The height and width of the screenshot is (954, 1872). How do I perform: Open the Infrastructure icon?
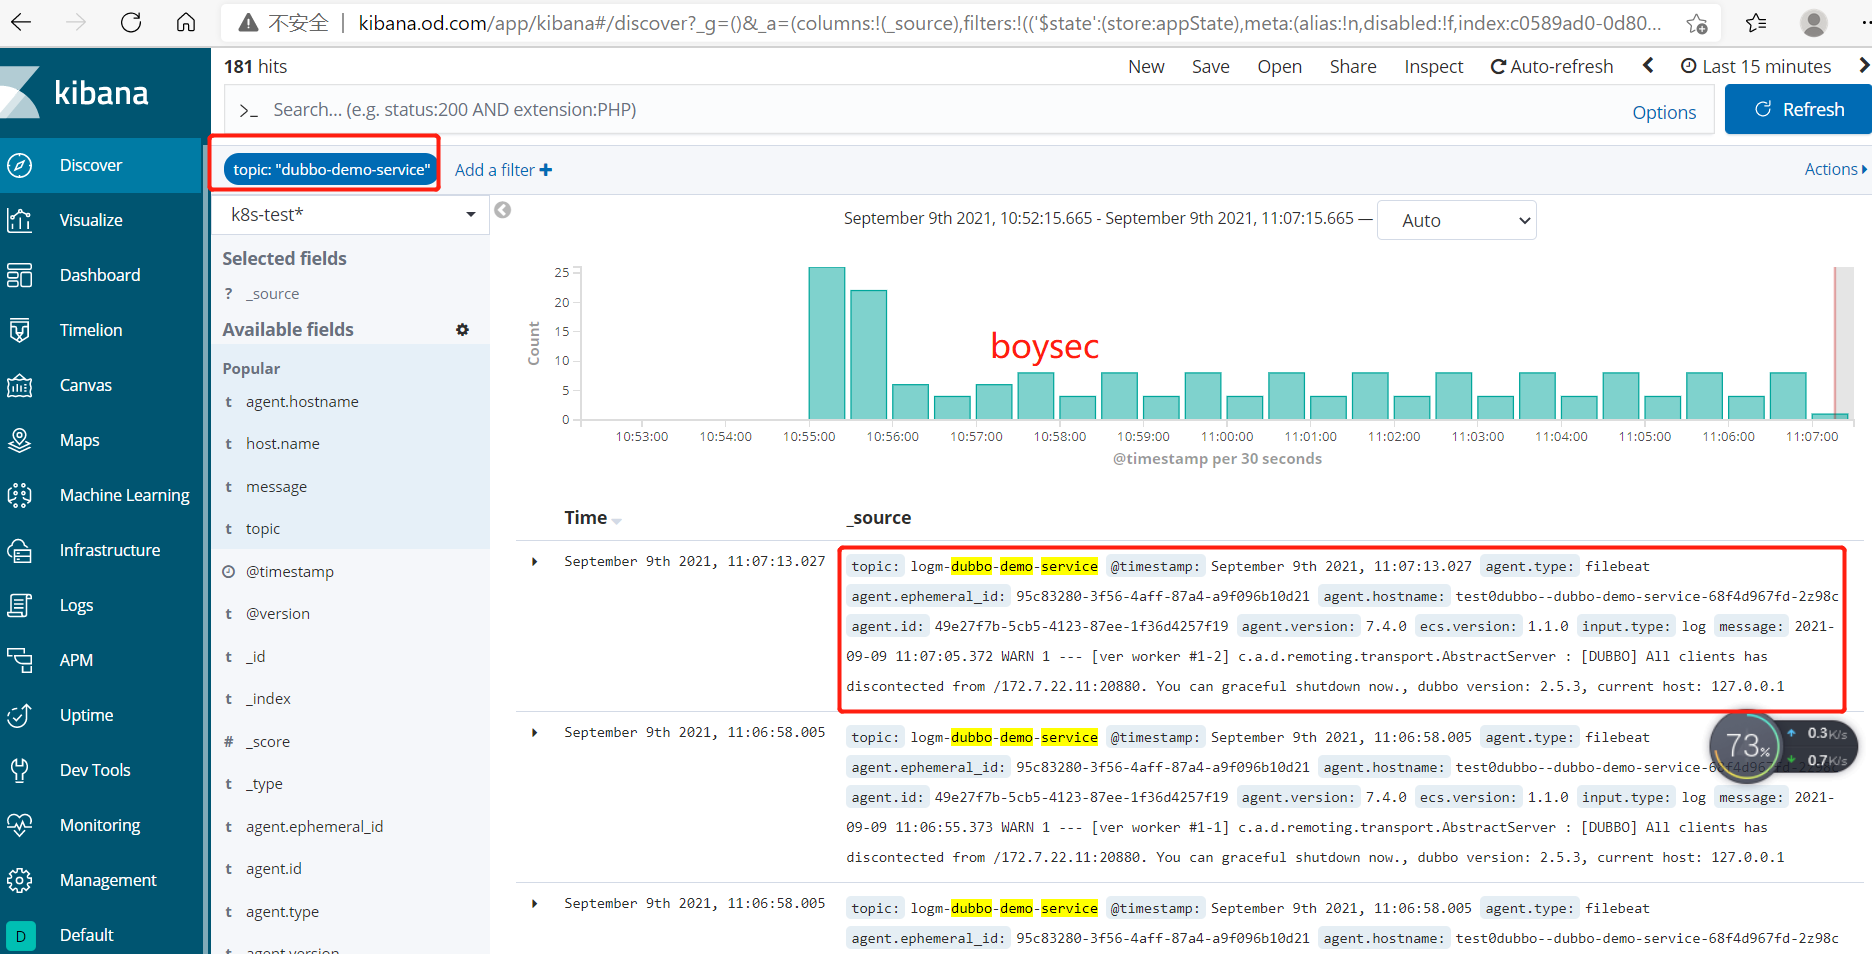pyautogui.click(x=20, y=550)
